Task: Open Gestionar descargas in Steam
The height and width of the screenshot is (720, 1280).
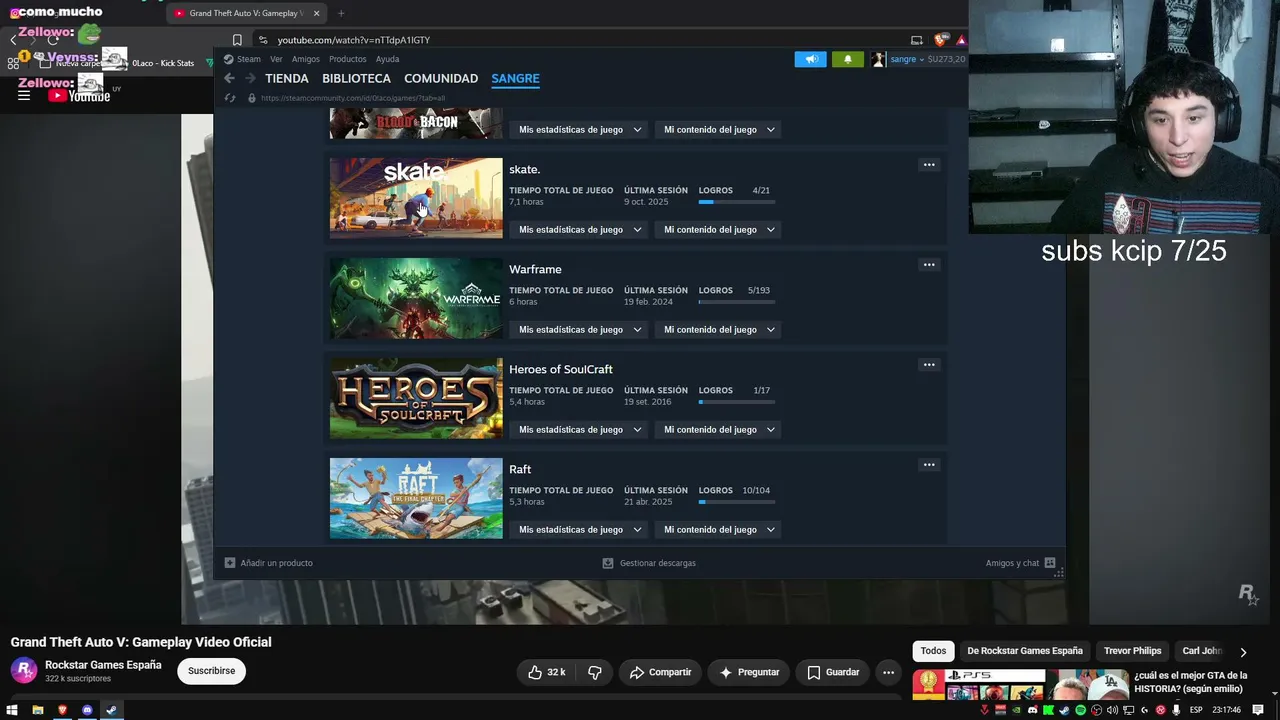Action: (649, 563)
